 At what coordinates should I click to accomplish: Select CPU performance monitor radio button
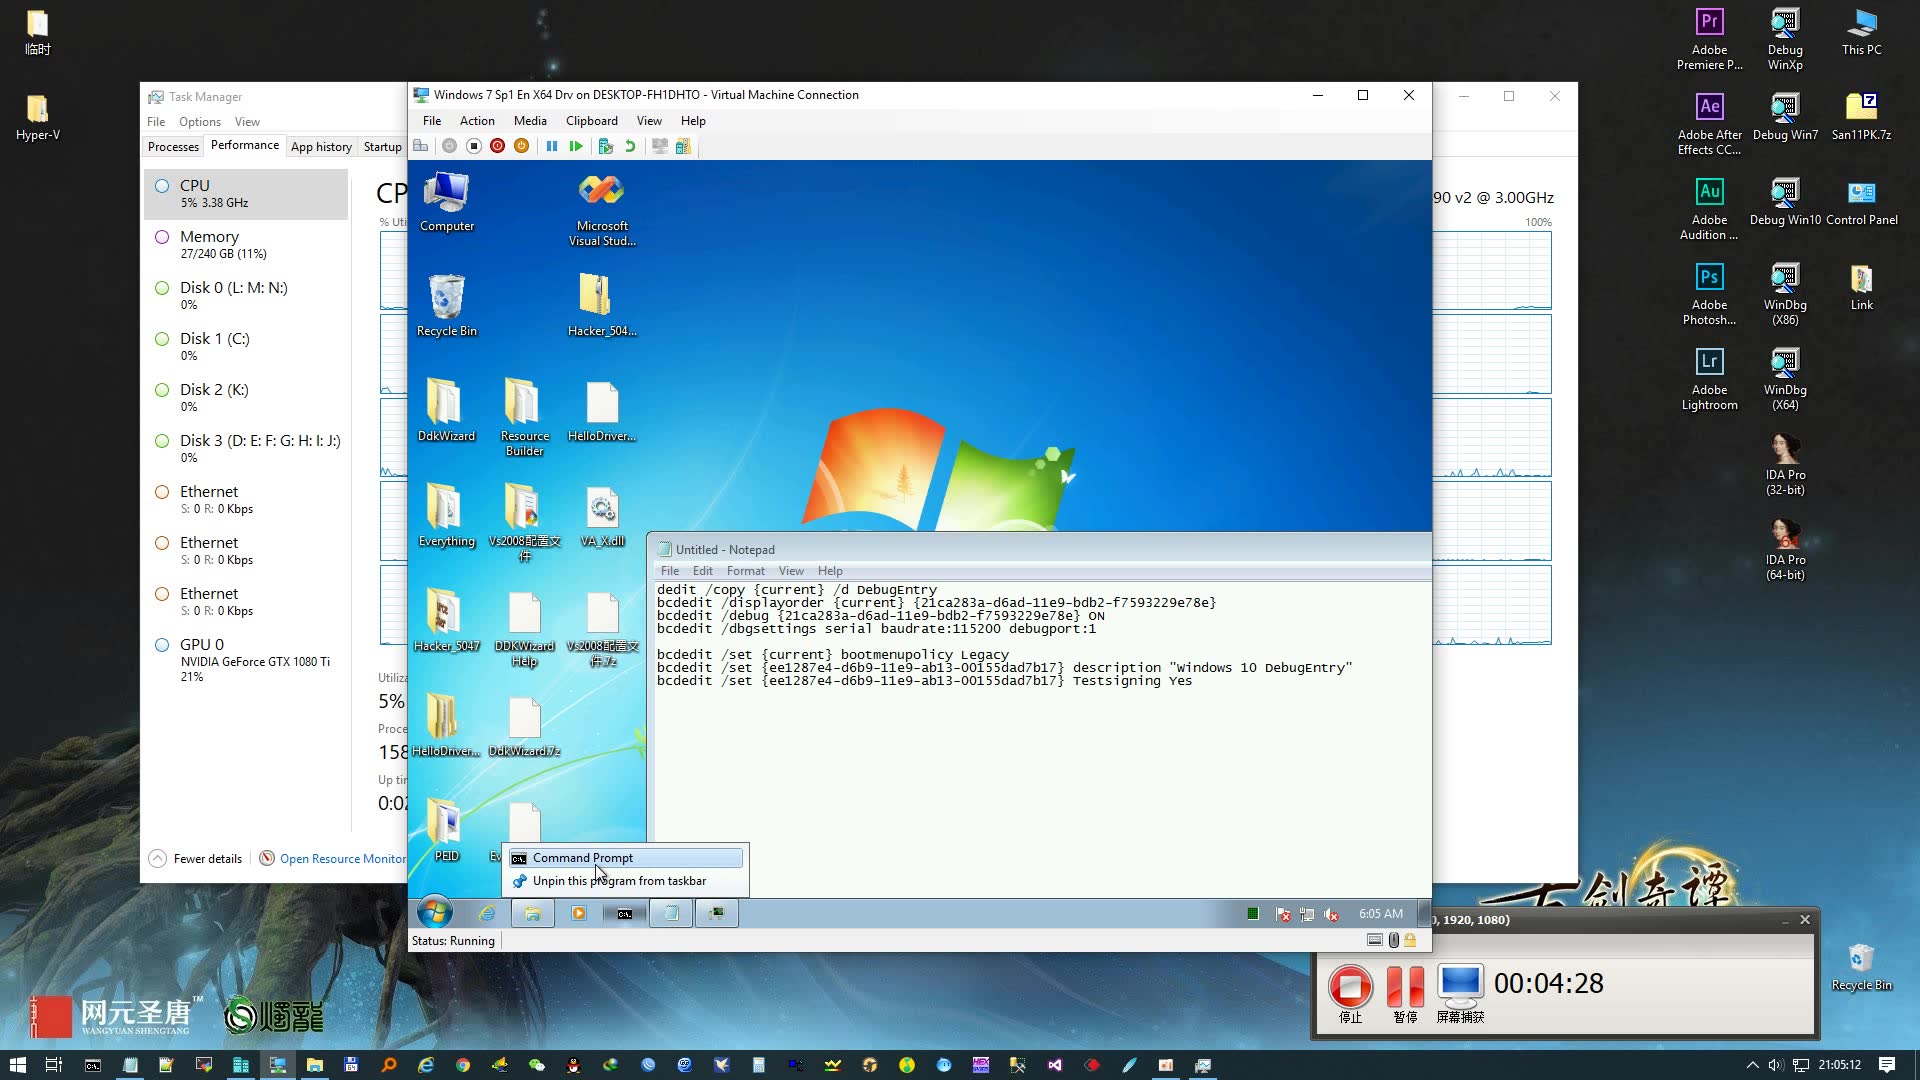click(x=162, y=185)
